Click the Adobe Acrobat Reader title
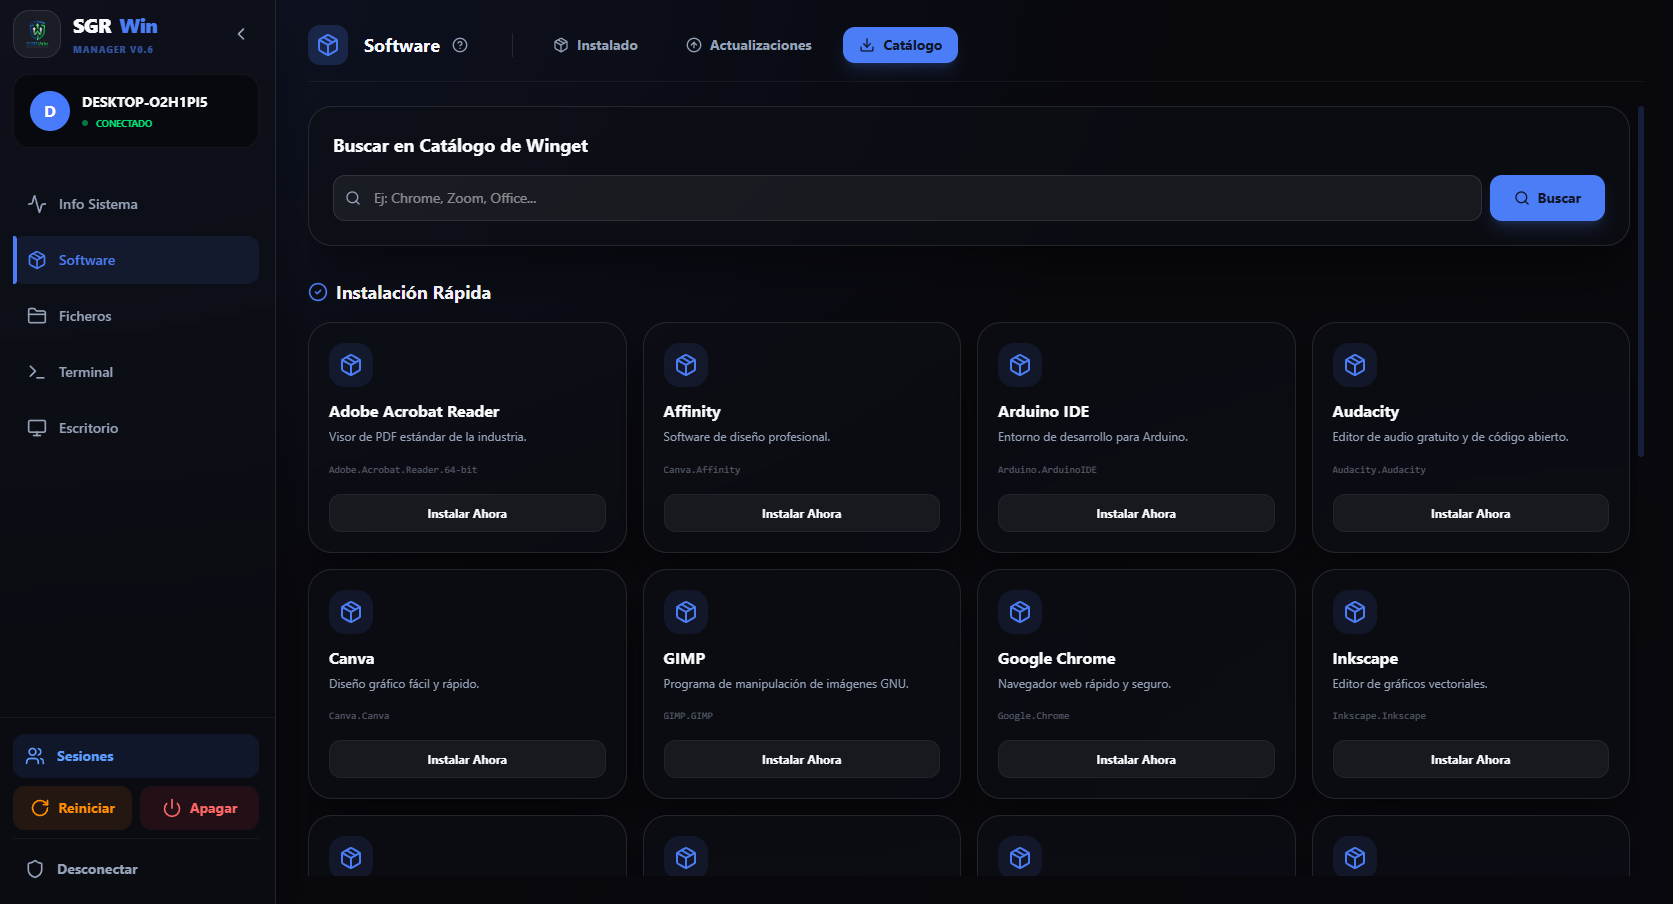The width and height of the screenshot is (1673, 904). (x=414, y=411)
